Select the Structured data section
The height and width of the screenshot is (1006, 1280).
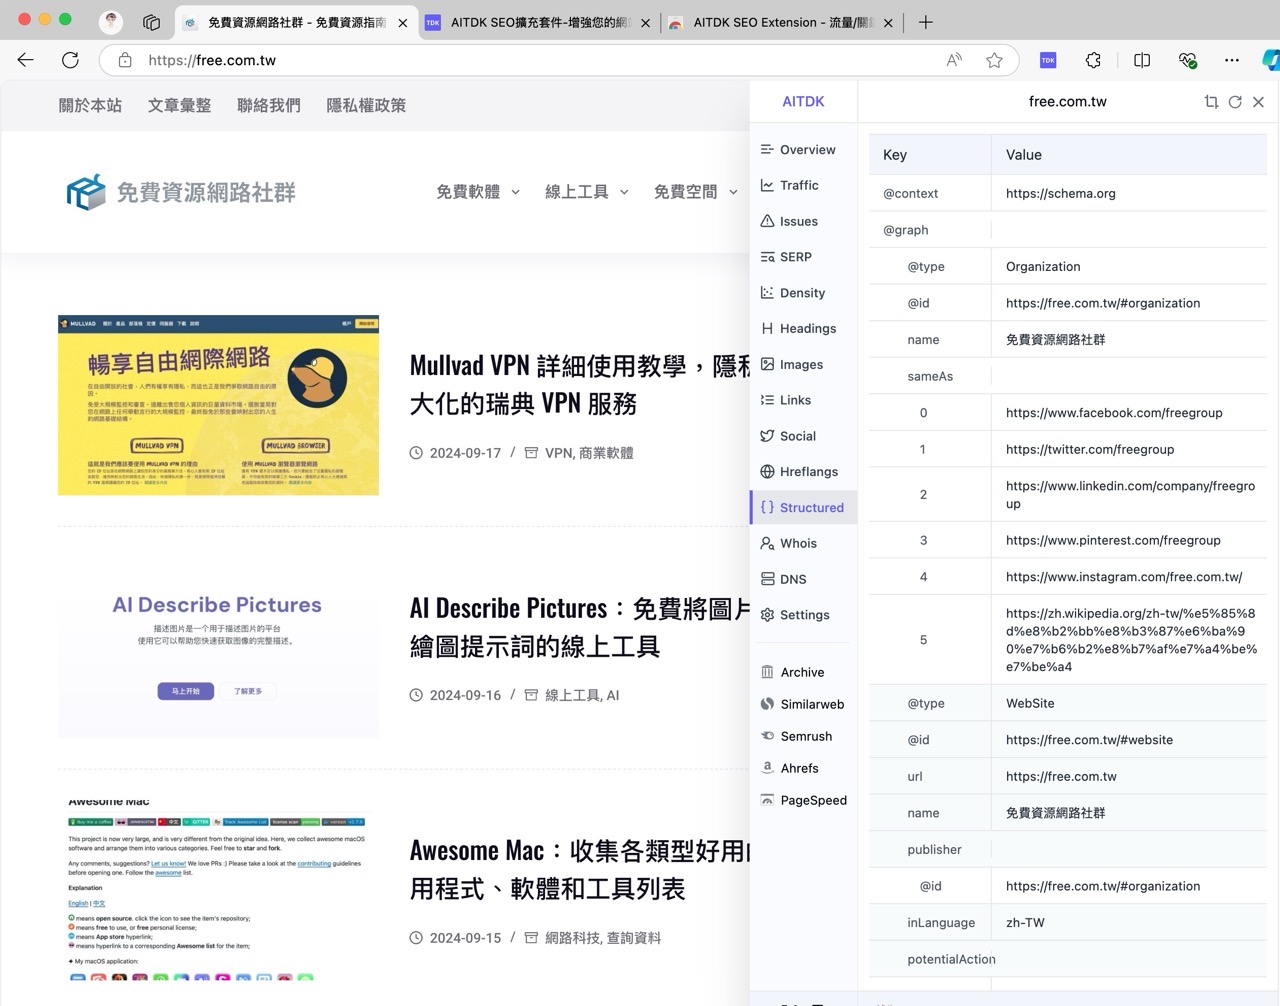click(803, 507)
